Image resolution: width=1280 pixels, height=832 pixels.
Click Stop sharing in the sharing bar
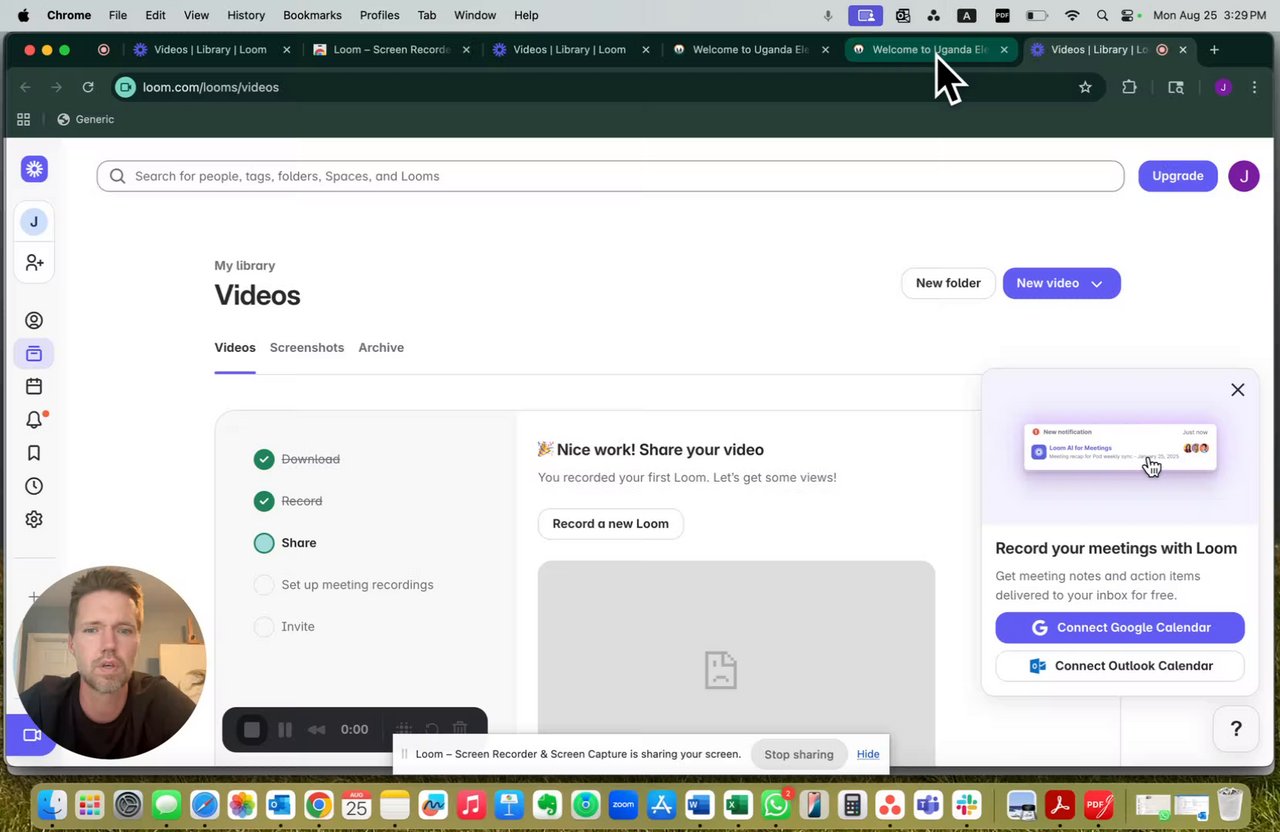[799, 754]
